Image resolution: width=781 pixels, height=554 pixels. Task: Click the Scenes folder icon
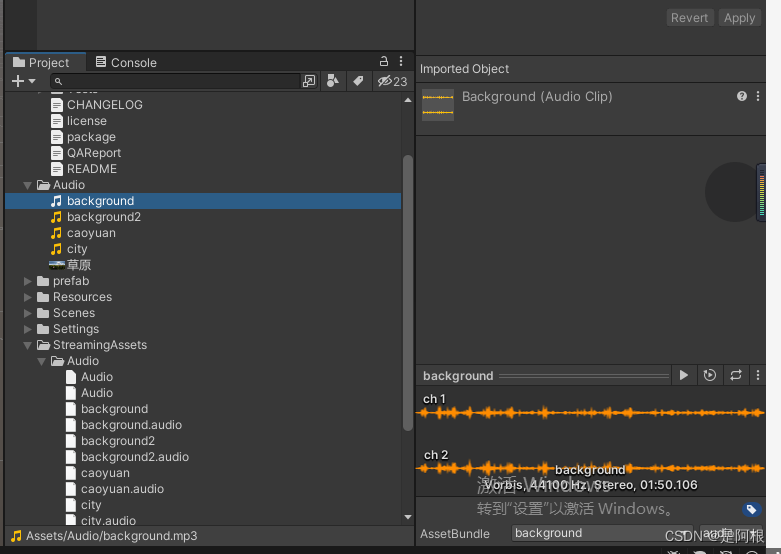pyautogui.click(x=43, y=313)
